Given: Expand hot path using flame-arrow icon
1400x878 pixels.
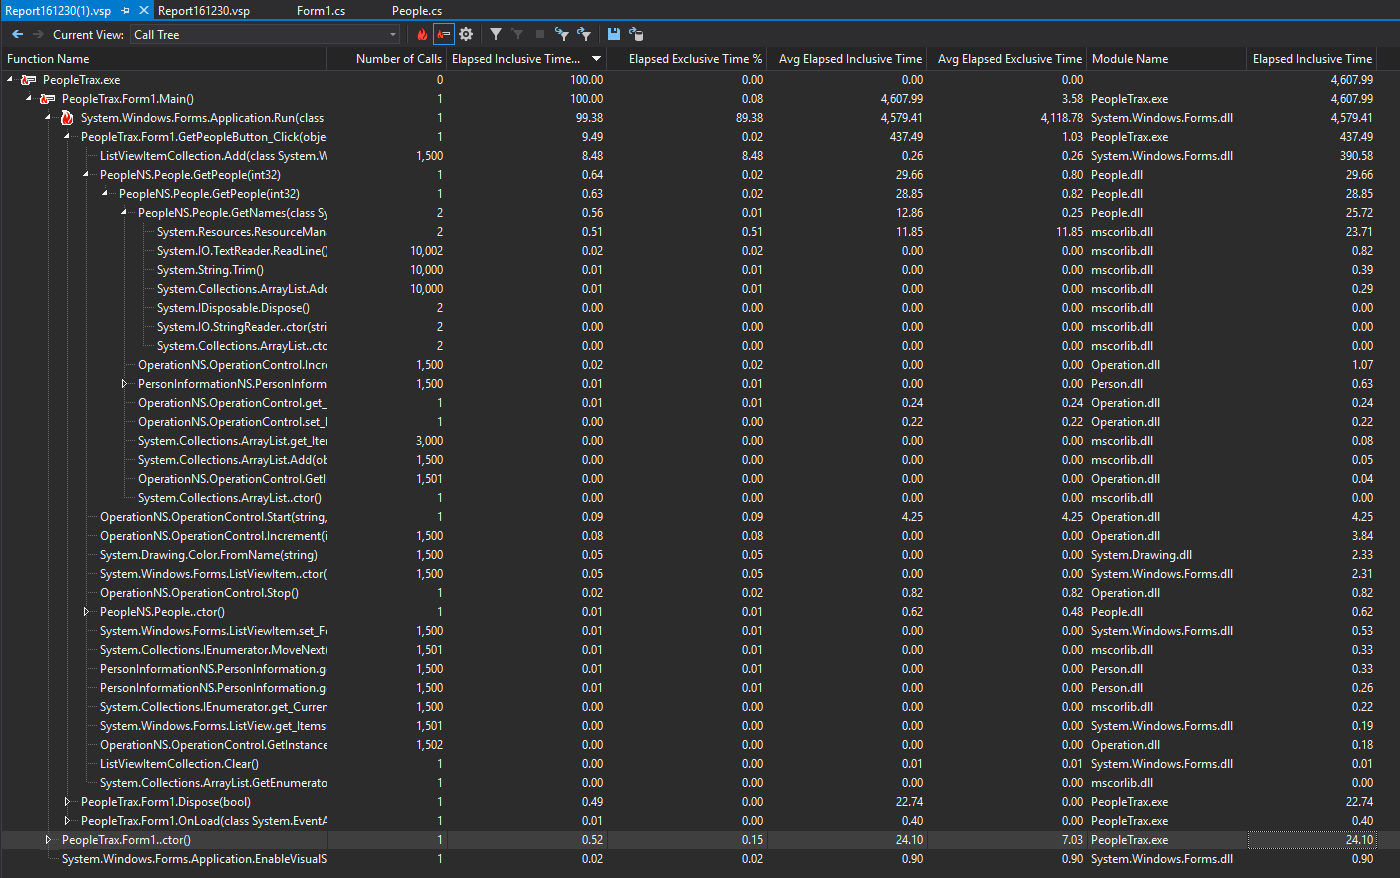Looking at the screenshot, I should pyautogui.click(x=443, y=33).
